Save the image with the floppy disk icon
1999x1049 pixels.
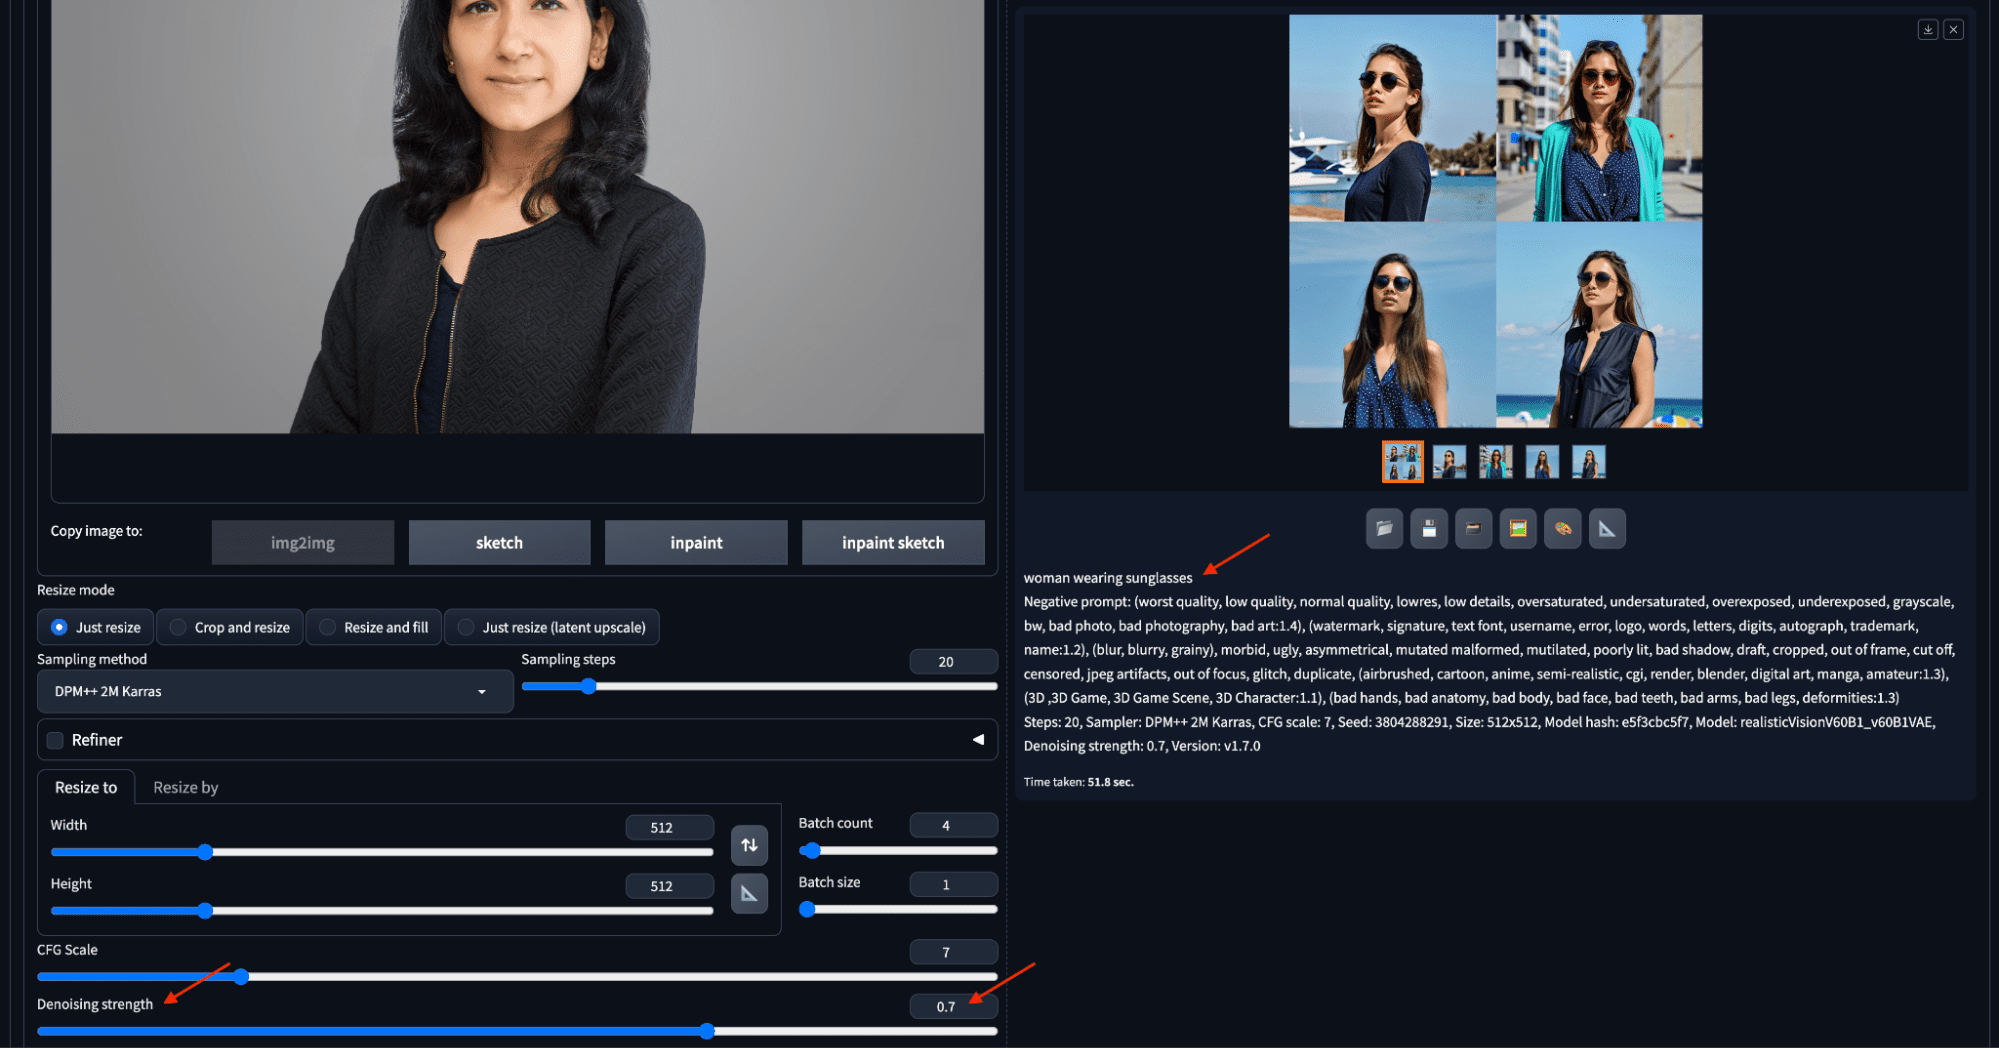1429,529
